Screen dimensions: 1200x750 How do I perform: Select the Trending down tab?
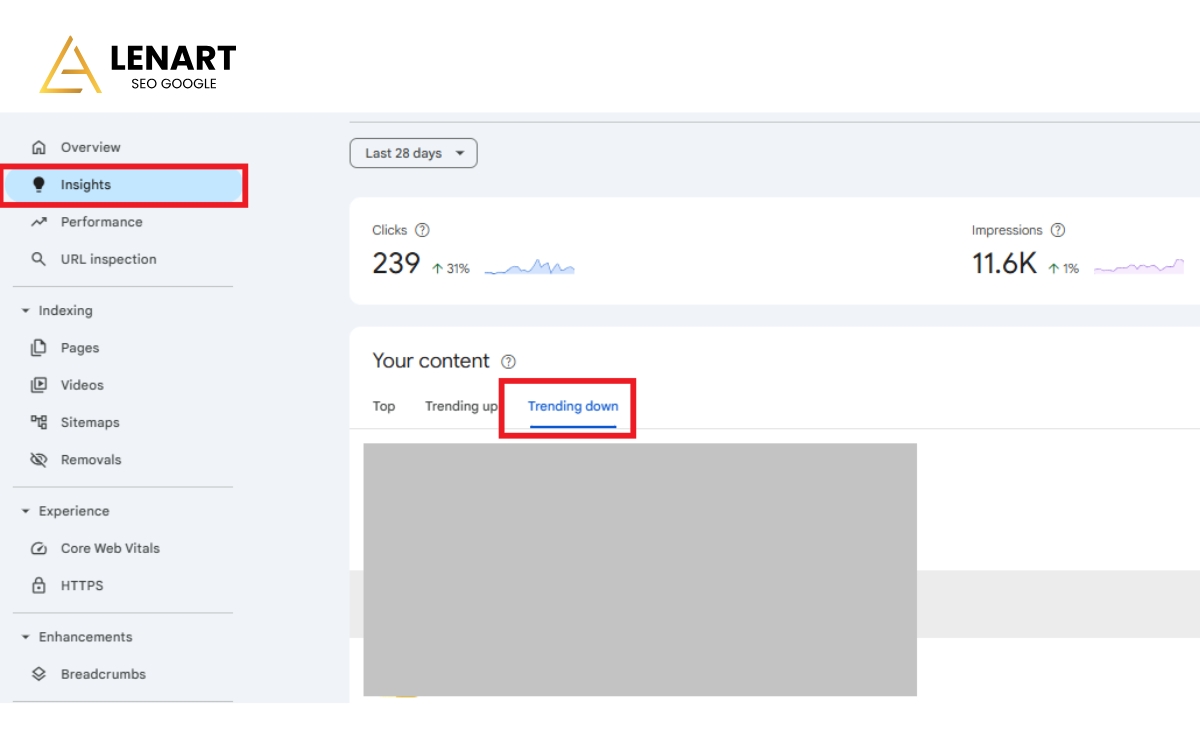pos(573,406)
